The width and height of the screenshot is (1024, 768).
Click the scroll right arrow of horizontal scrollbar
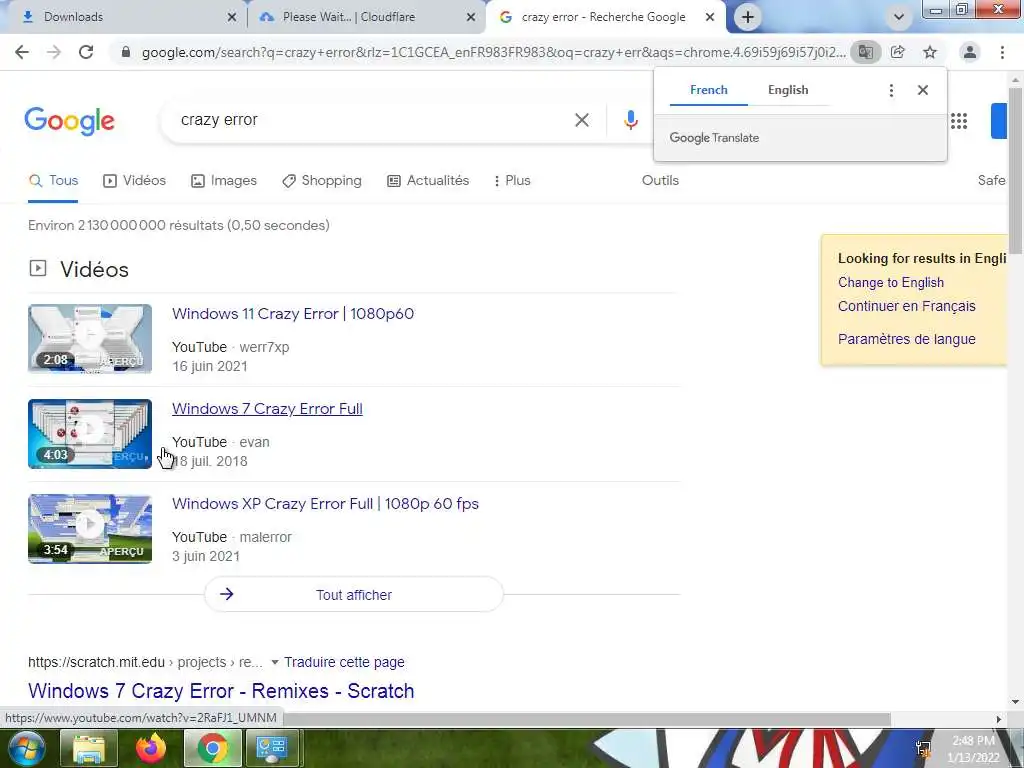tap(999, 719)
